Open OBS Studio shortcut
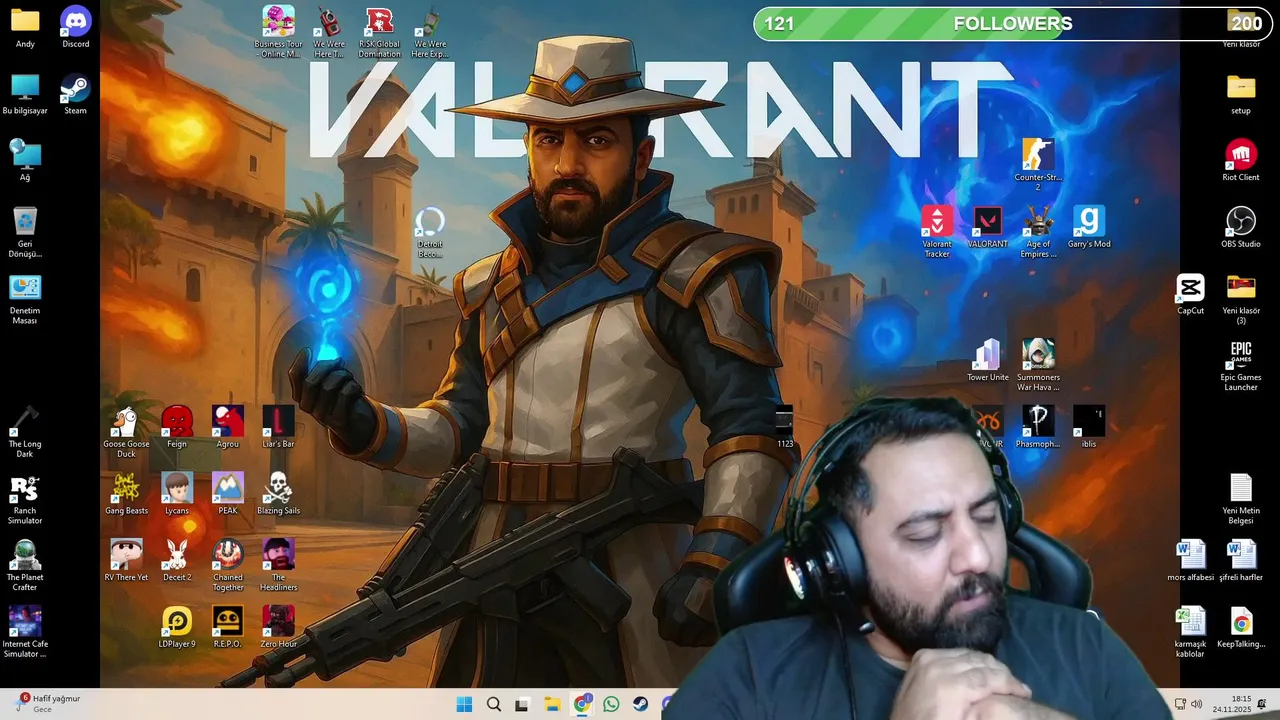Image resolution: width=1280 pixels, height=720 pixels. tap(1241, 227)
